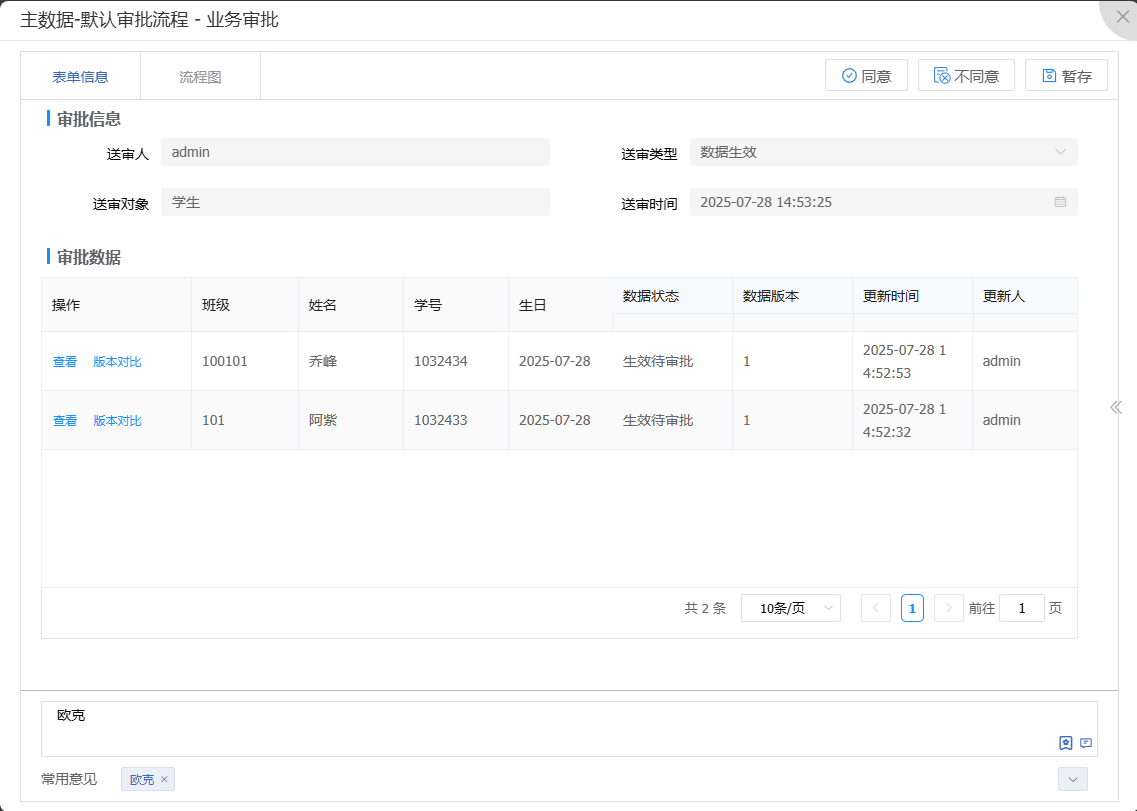Go to the previous page of results
1137x811 pixels.
tap(875, 608)
